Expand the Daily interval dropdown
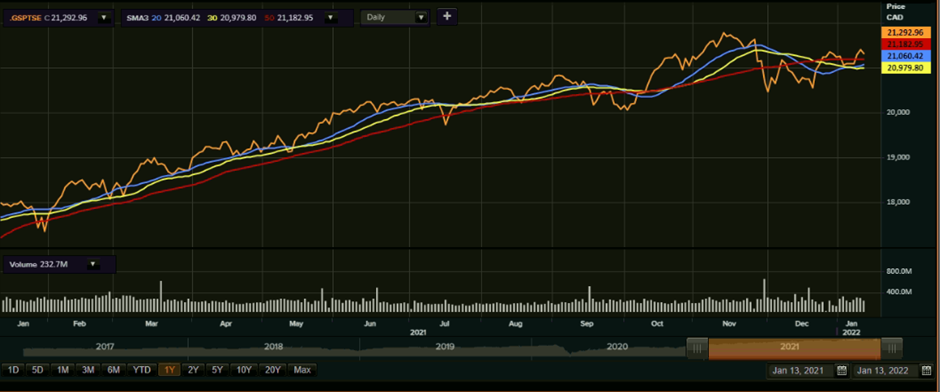This screenshot has width=940, height=392. tap(421, 18)
